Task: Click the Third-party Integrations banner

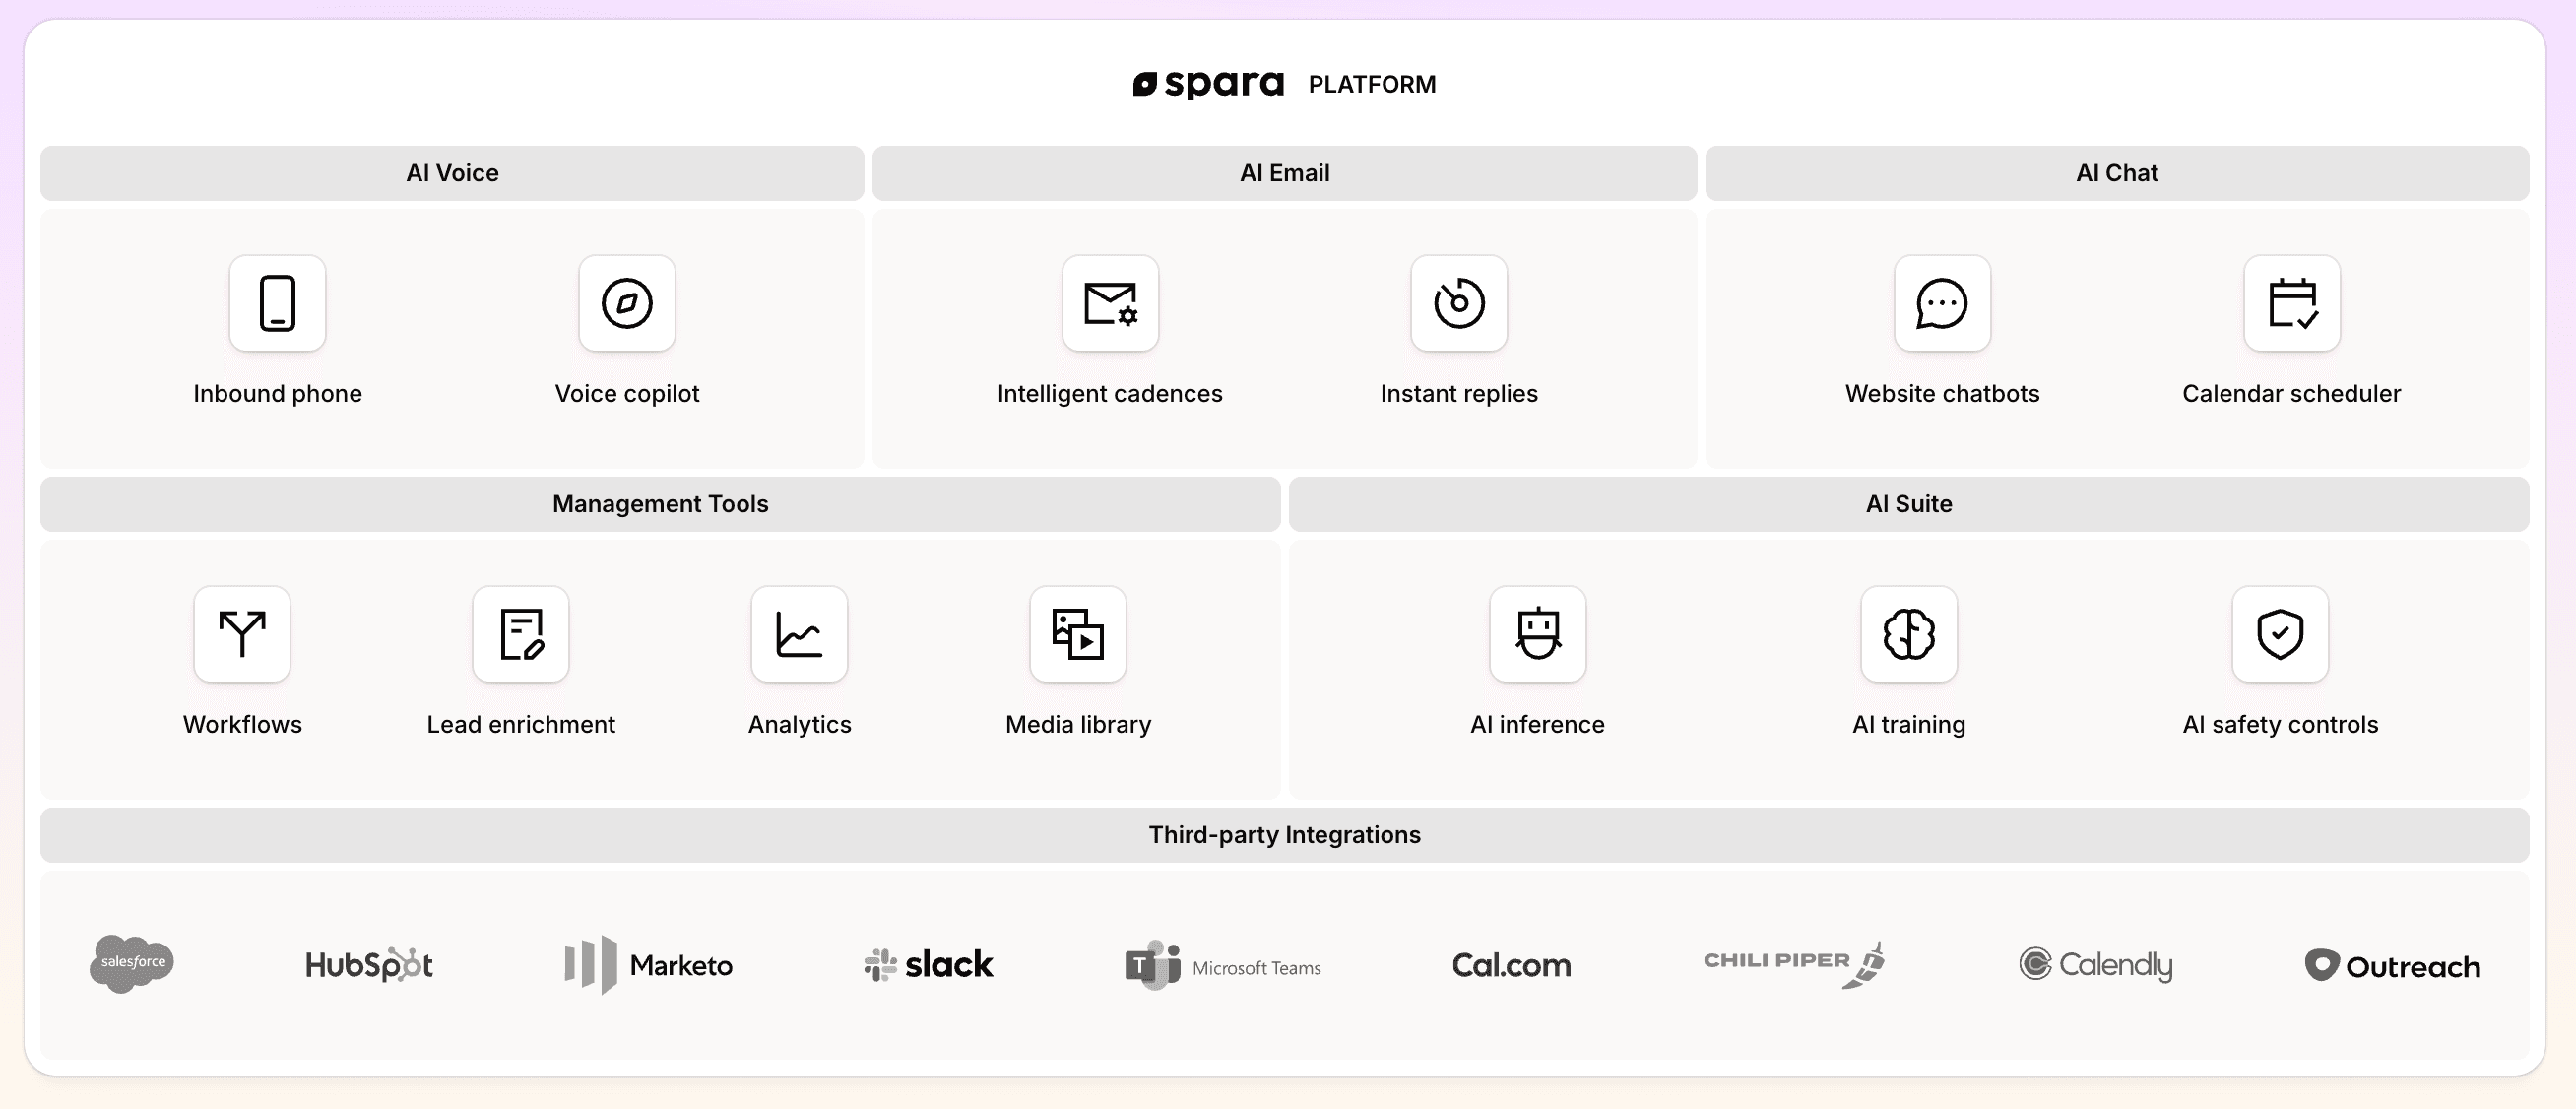Action: tap(1285, 834)
